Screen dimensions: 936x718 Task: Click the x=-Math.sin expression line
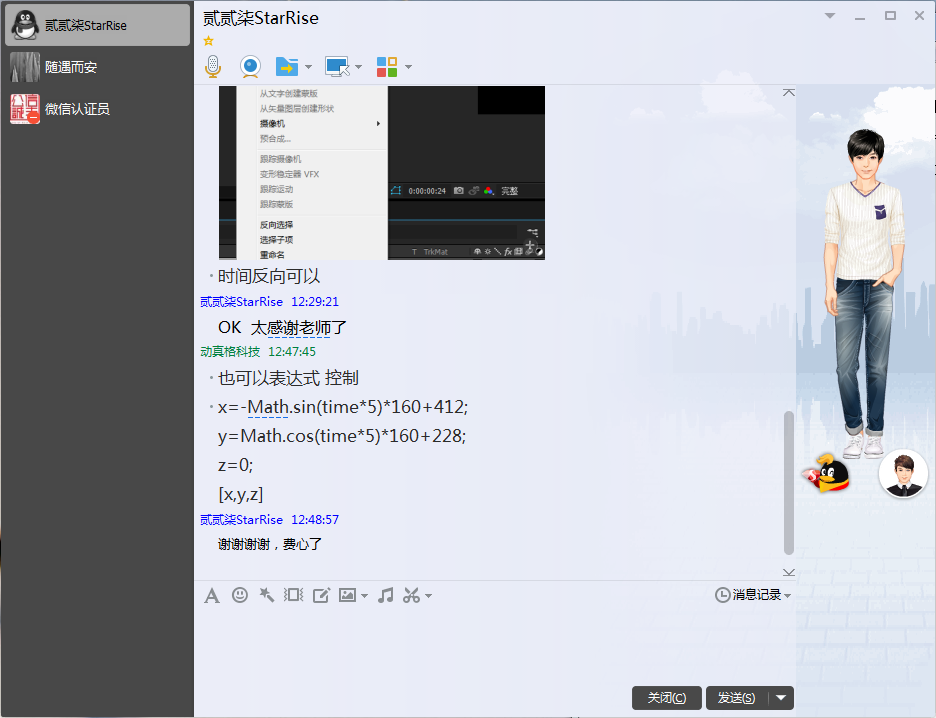[343, 407]
